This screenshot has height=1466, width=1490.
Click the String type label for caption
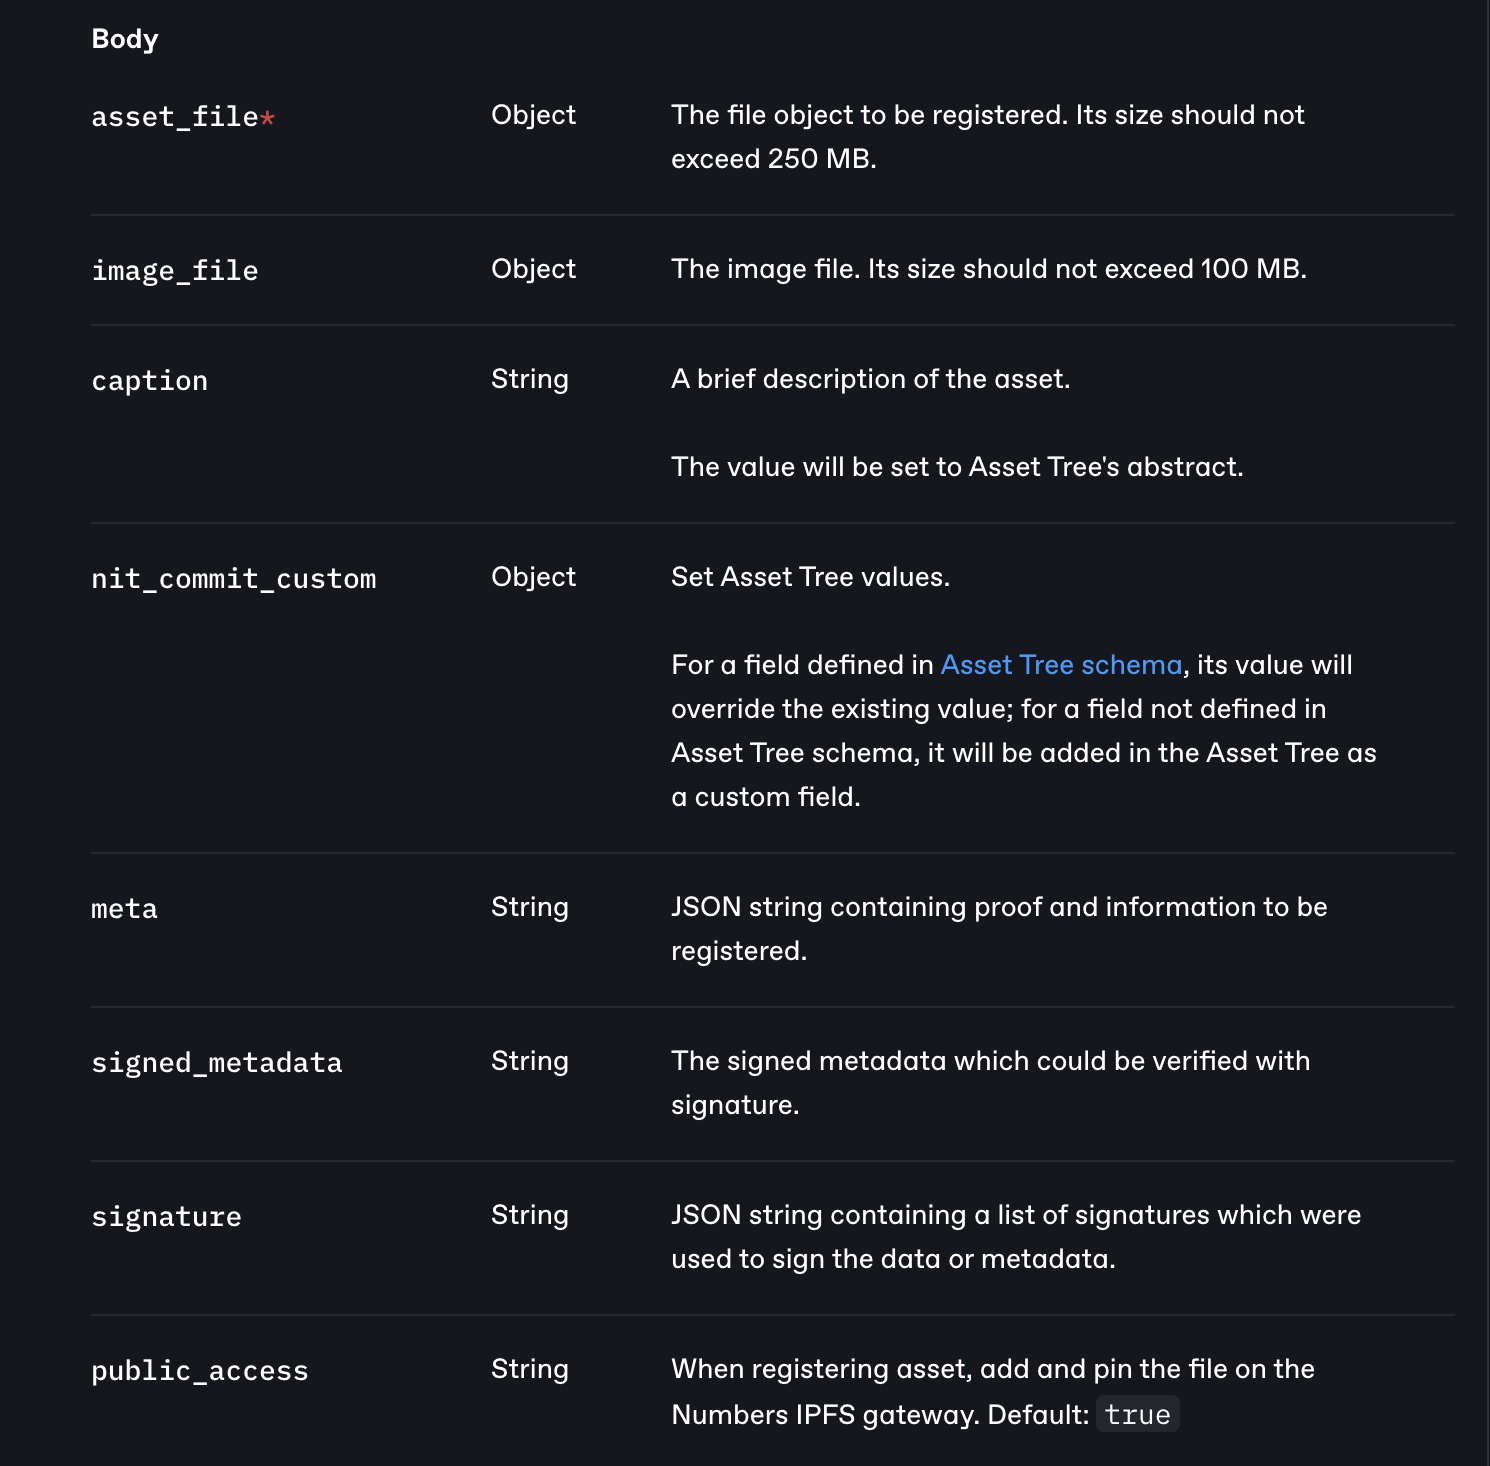pyautogui.click(x=529, y=379)
